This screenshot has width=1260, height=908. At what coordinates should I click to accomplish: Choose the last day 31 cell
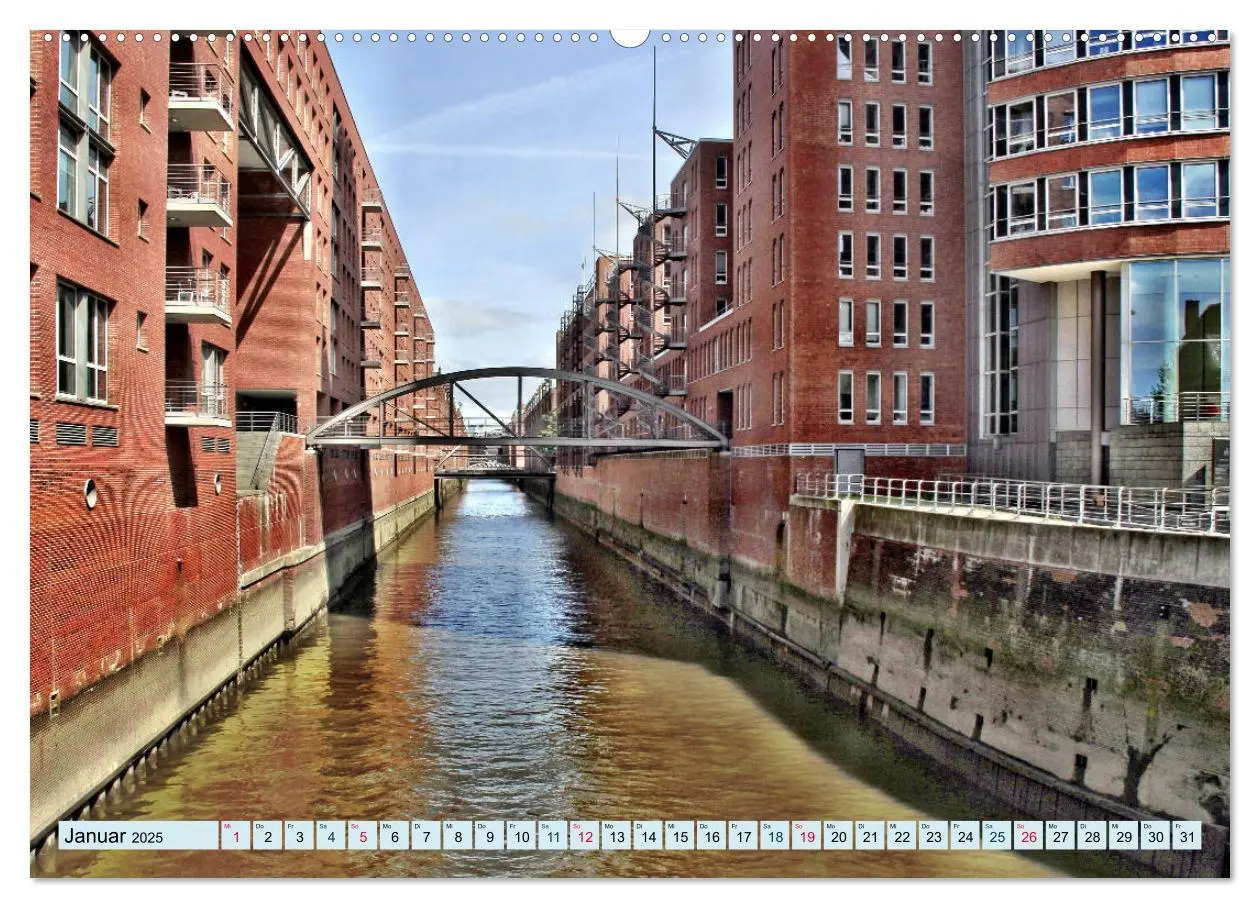[1187, 836]
